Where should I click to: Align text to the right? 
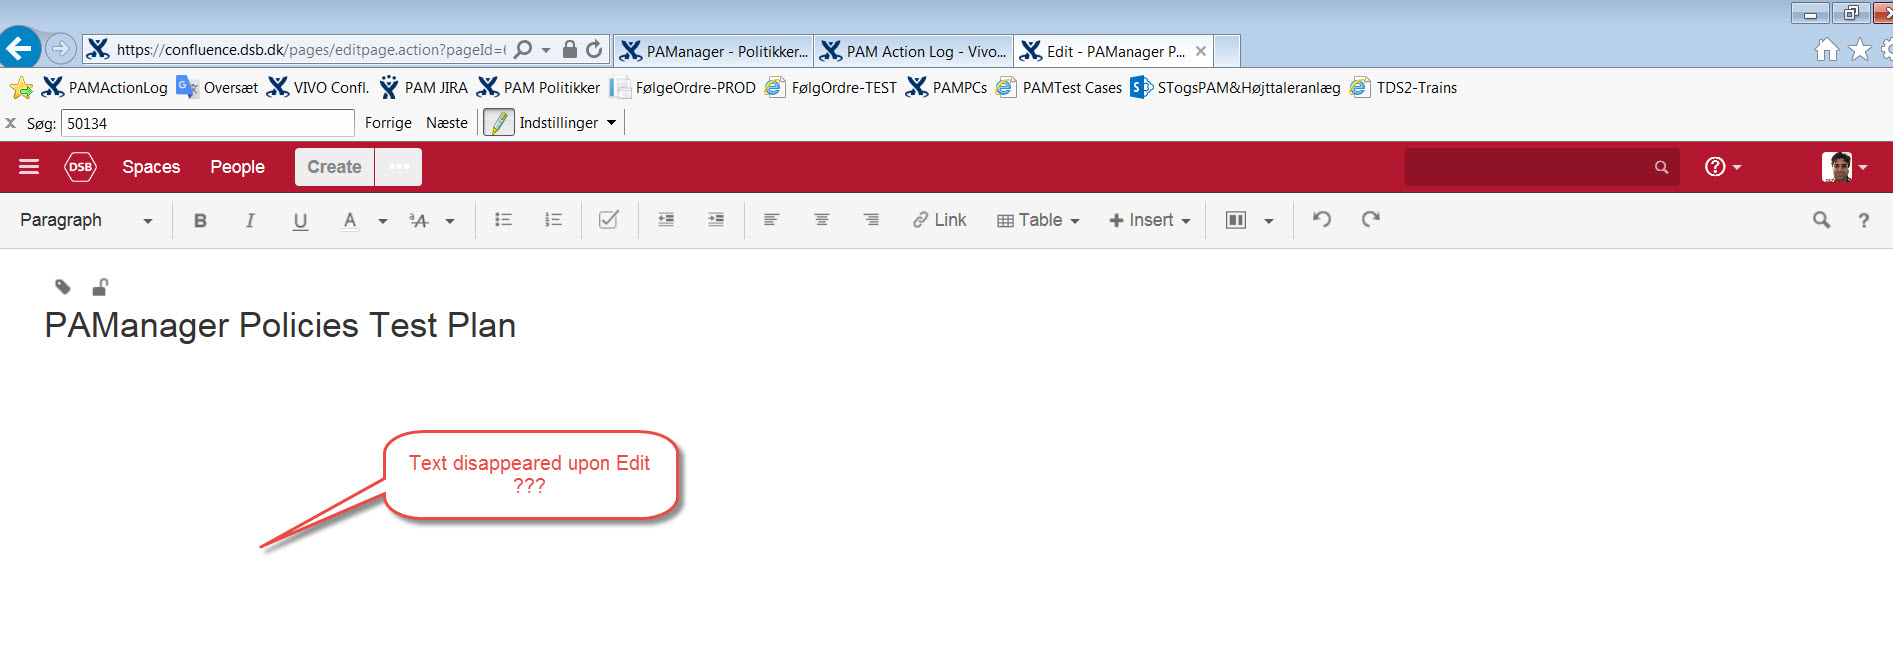click(x=871, y=220)
